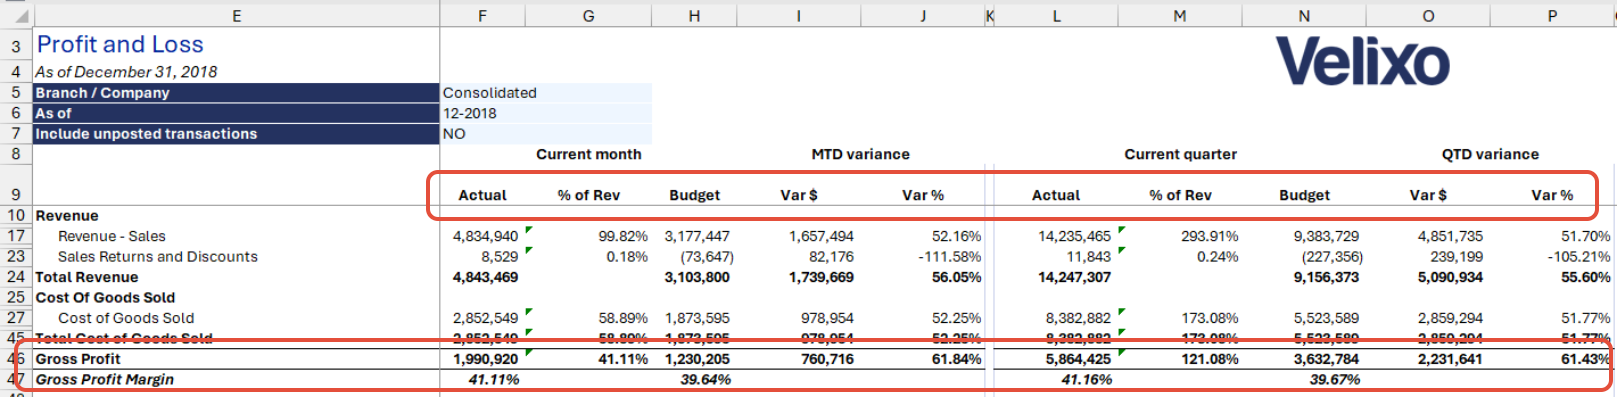The height and width of the screenshot is (397, 1617).
Task: Select column header F
Action: pos(483,16)
